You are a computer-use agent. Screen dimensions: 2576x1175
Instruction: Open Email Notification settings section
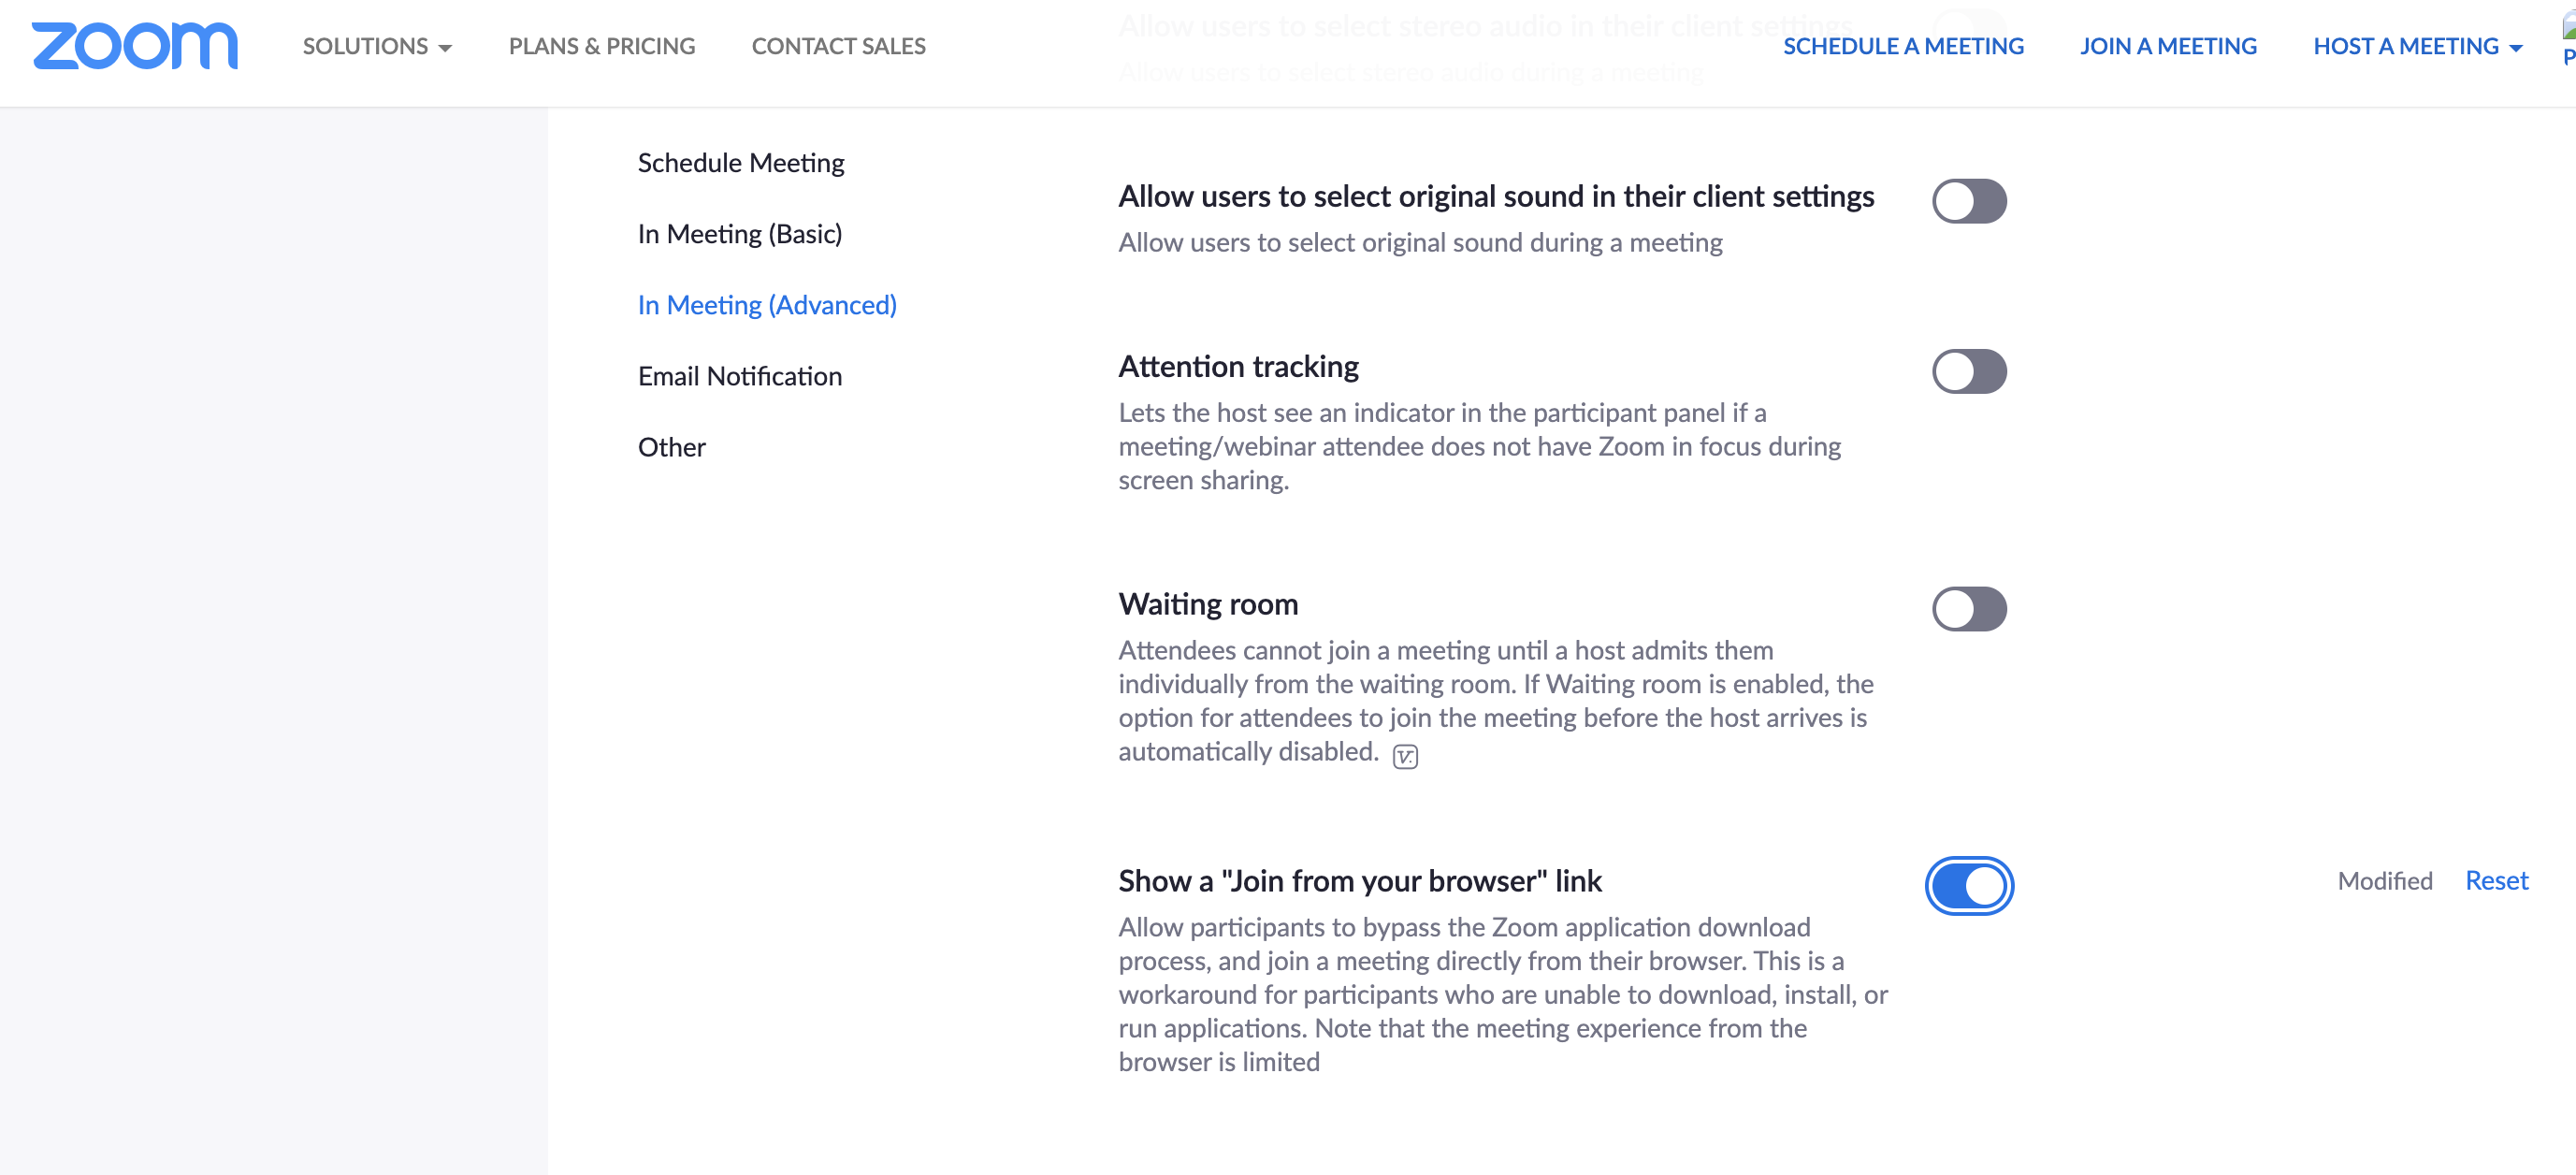pyautogui.click(x=739, y=376)
